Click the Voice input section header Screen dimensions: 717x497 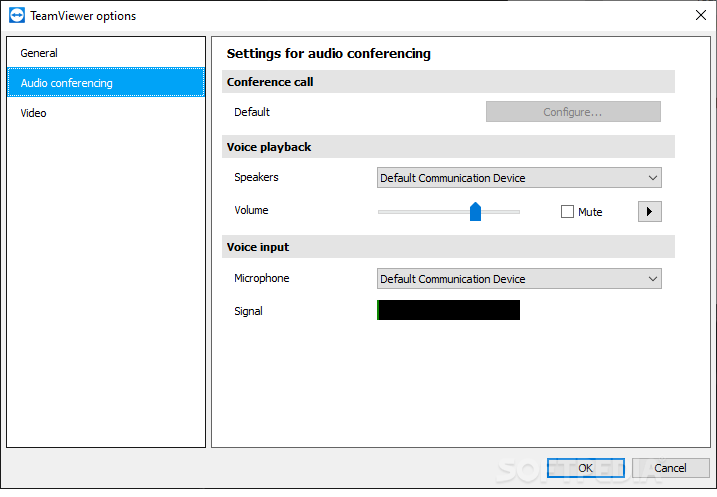[448, 247]
